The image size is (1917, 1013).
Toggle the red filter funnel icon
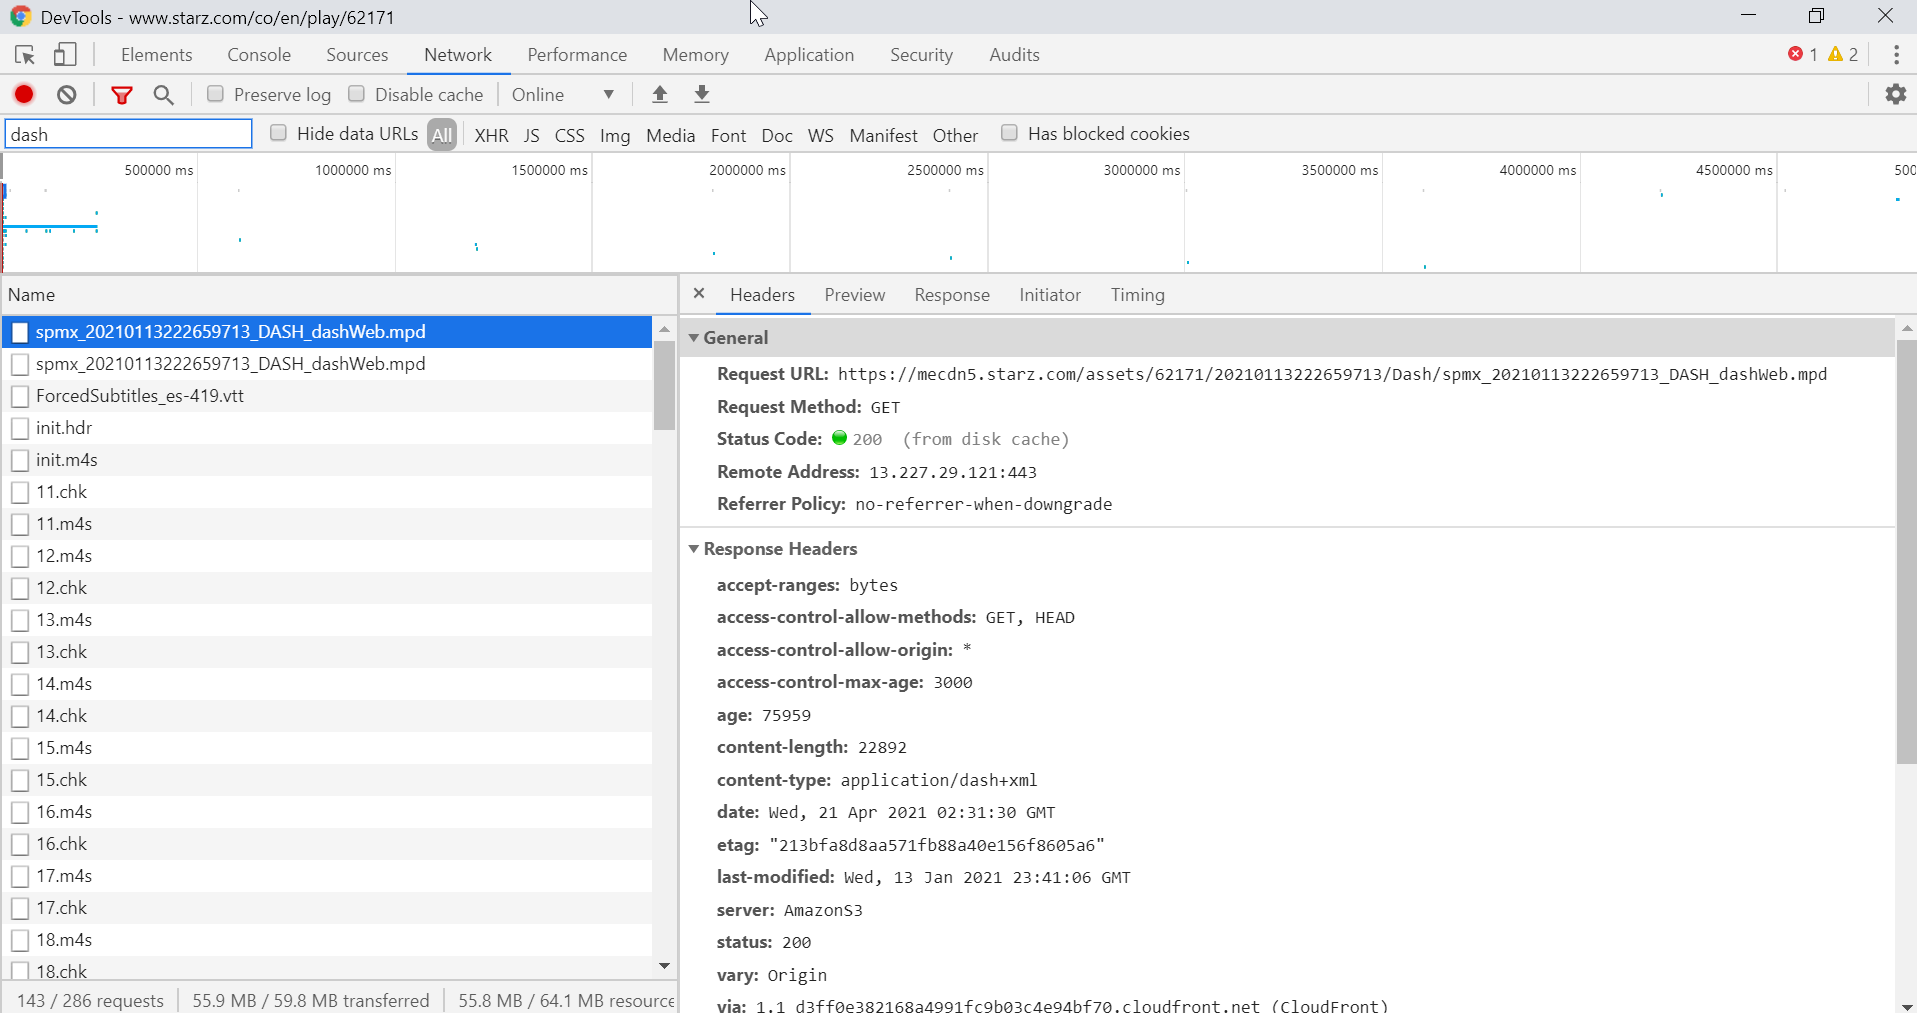click(x=122, y=94)
